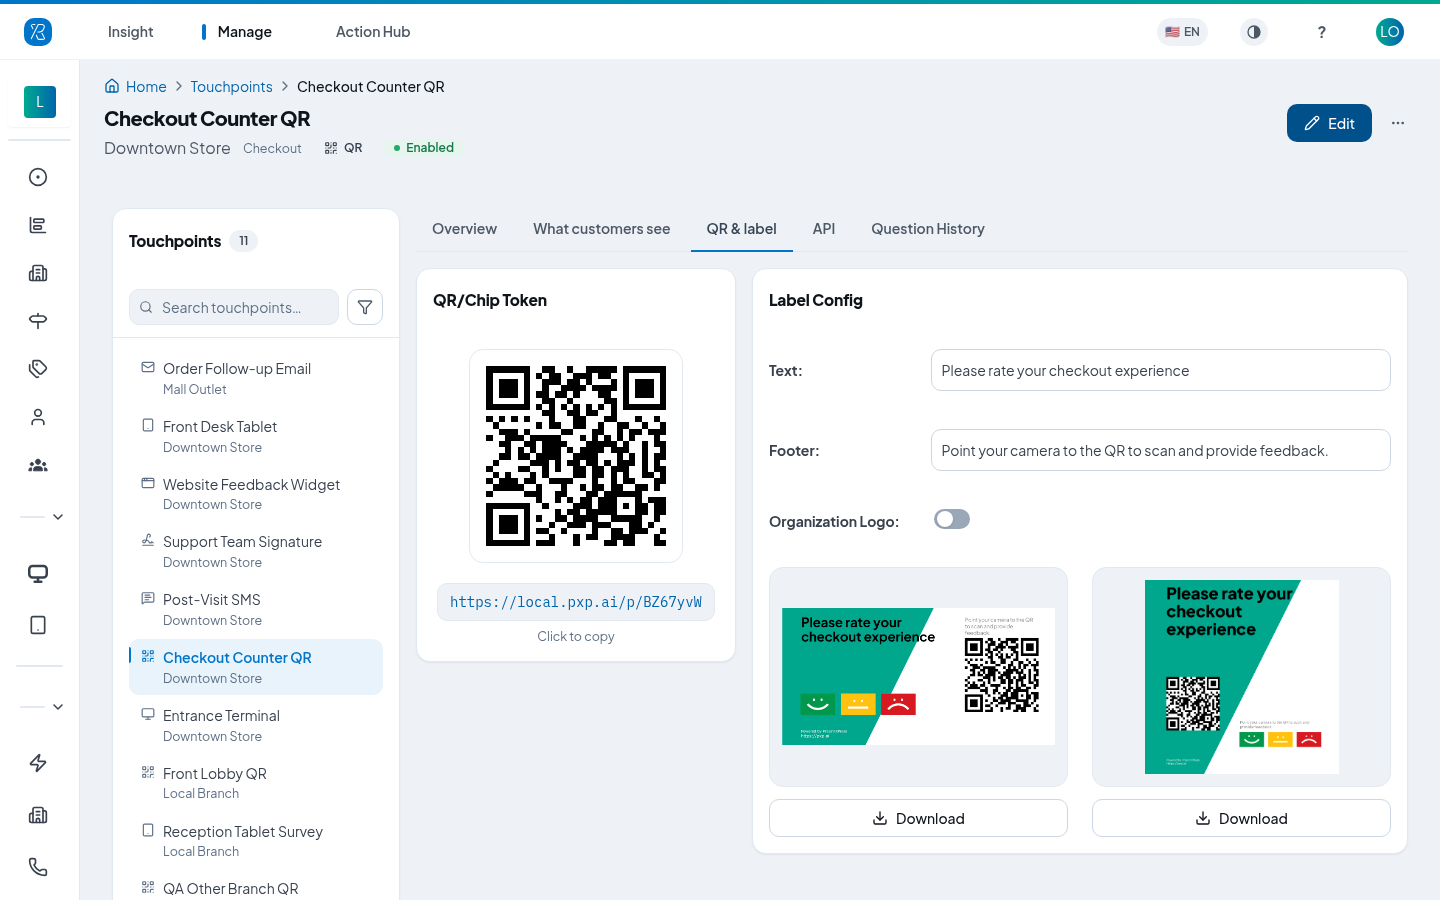The width and height of the screenshot is (1440, 900).
Task: Open Action Hub in top navigation
Action: (373, 32)
